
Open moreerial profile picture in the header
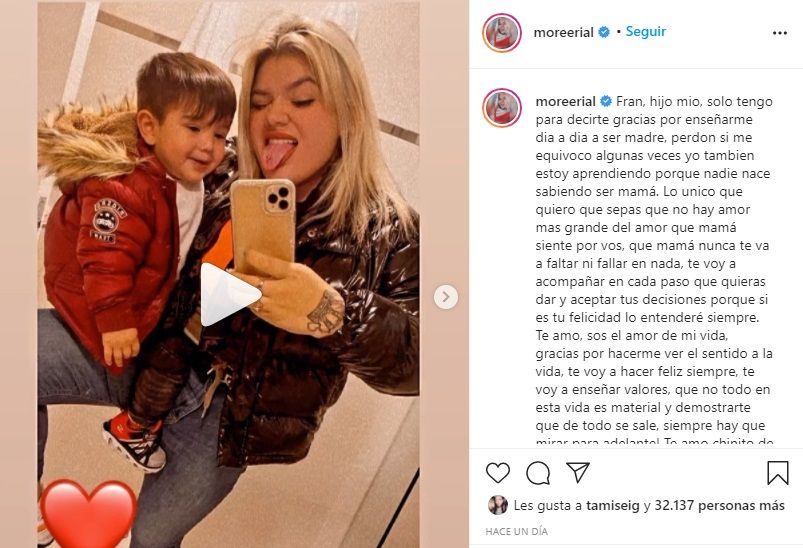[502, 33]
